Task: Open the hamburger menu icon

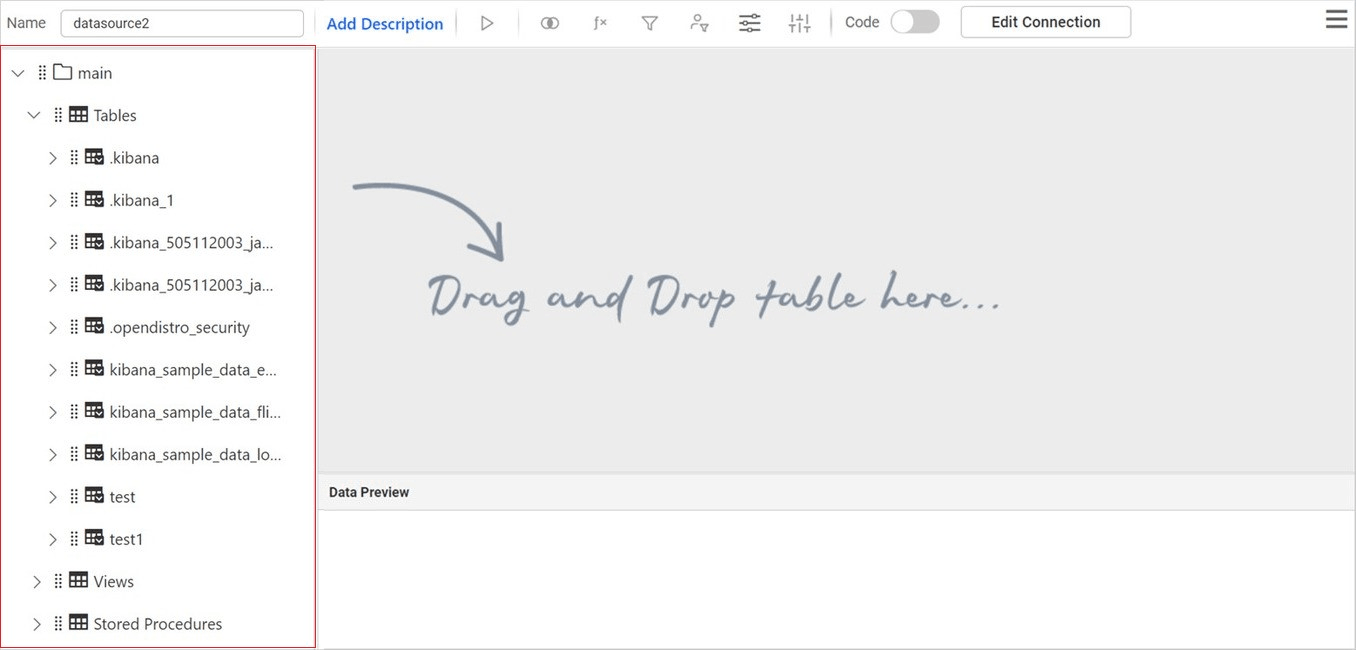Action: [x=1337, y=19]
